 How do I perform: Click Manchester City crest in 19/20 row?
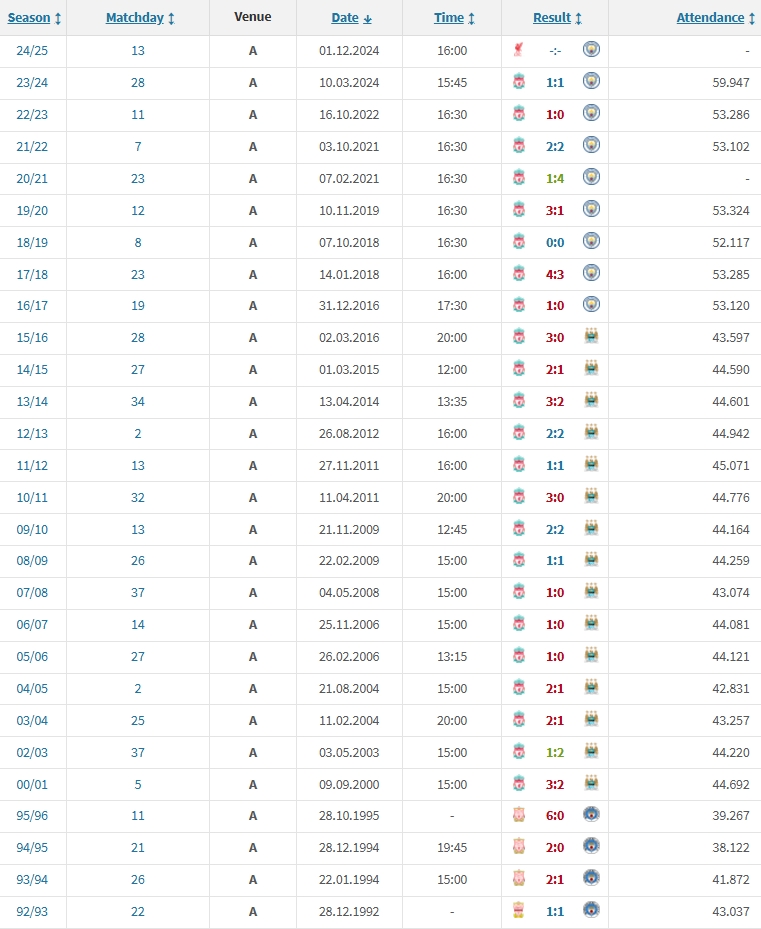point(591,210)
